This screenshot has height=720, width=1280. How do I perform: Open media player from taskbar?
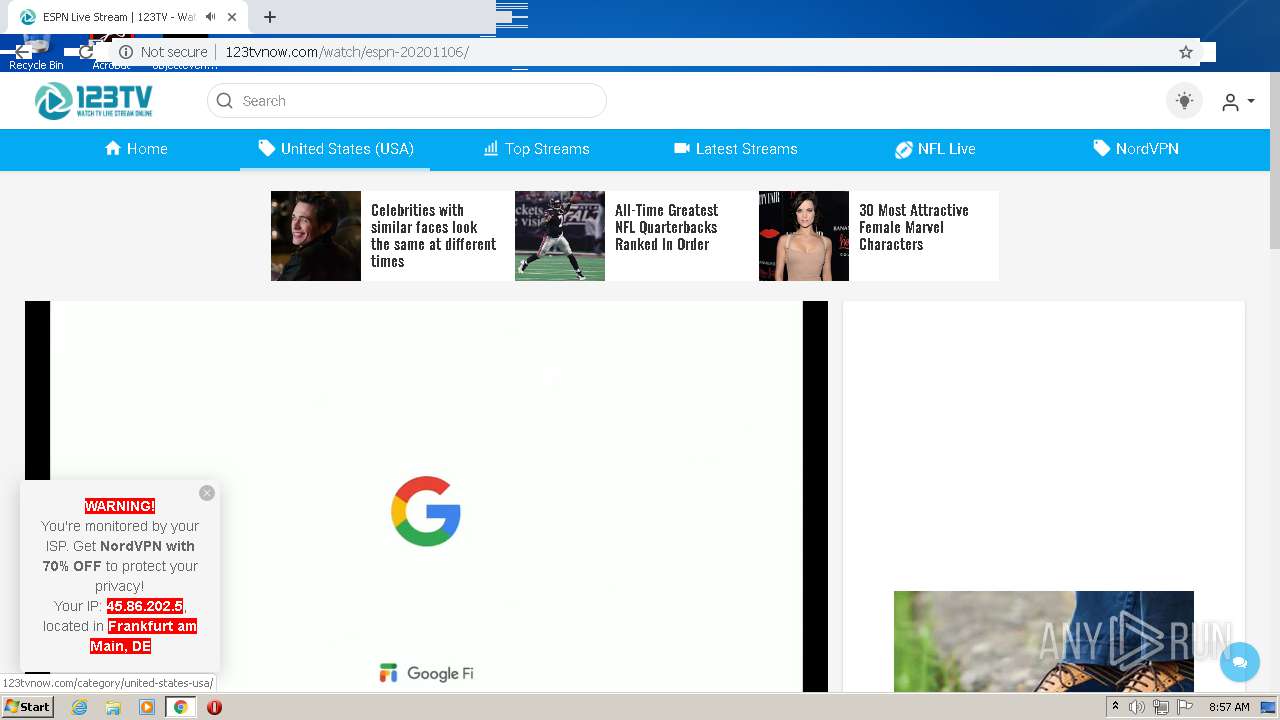click(147, 707)
